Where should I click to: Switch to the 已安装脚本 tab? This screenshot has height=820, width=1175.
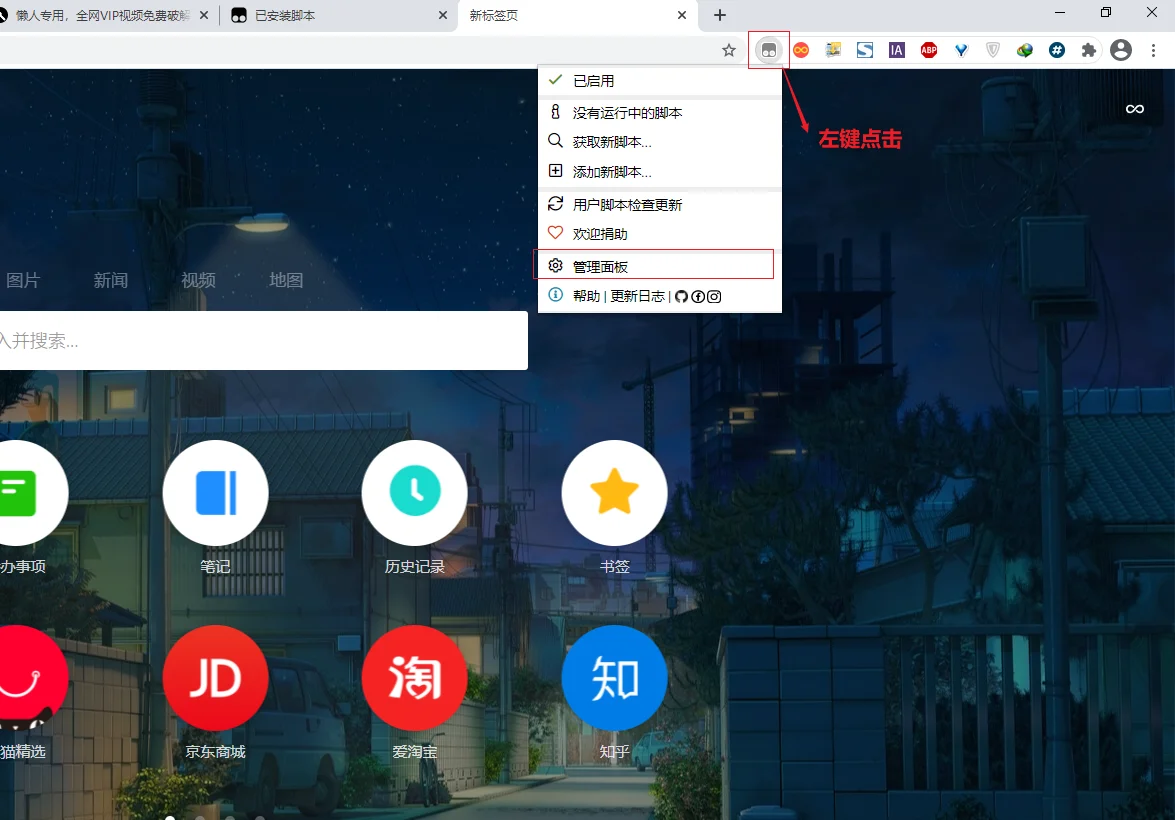[x=338, y=15]
